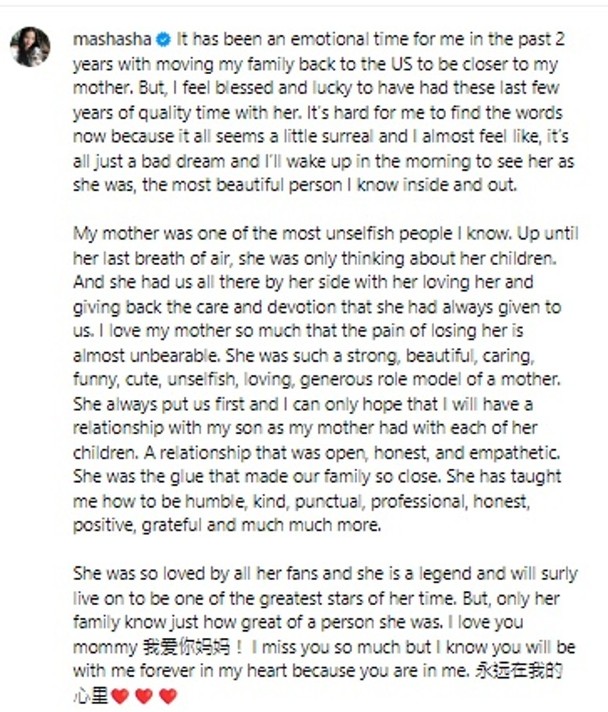
Task: Click the characters 心里 before the hearts
Action: 91,696
